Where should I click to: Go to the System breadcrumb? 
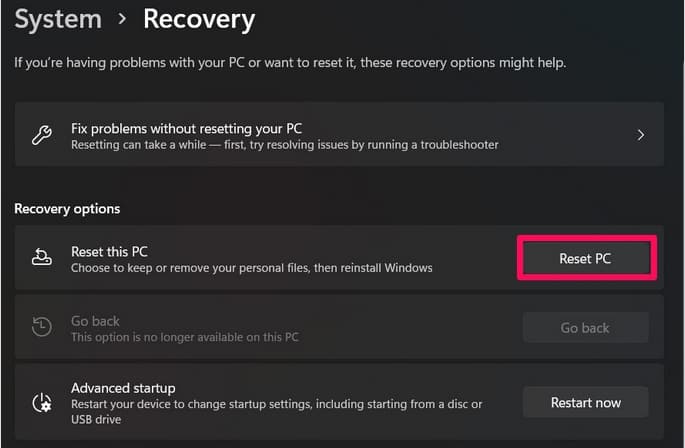(x=58, y=19)
